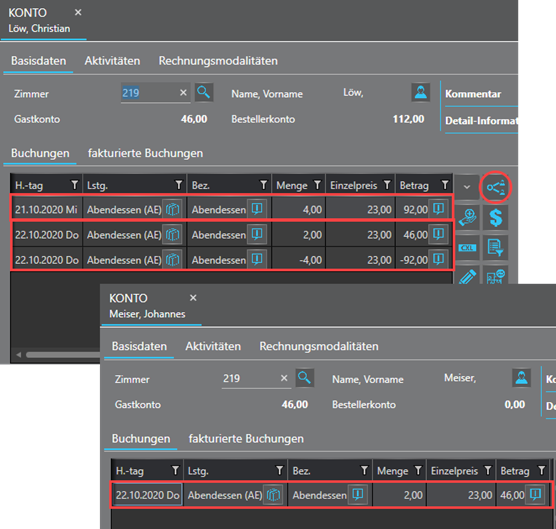Image resolution: width=556 pixels, height=529 pixels.
Task: Click the invoice document filter icon
Action: pyautogui.click(x=495, y=247)
